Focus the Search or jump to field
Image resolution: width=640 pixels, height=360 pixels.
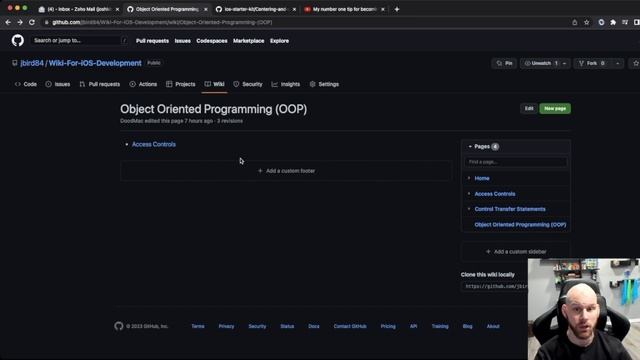click(79, 40)
